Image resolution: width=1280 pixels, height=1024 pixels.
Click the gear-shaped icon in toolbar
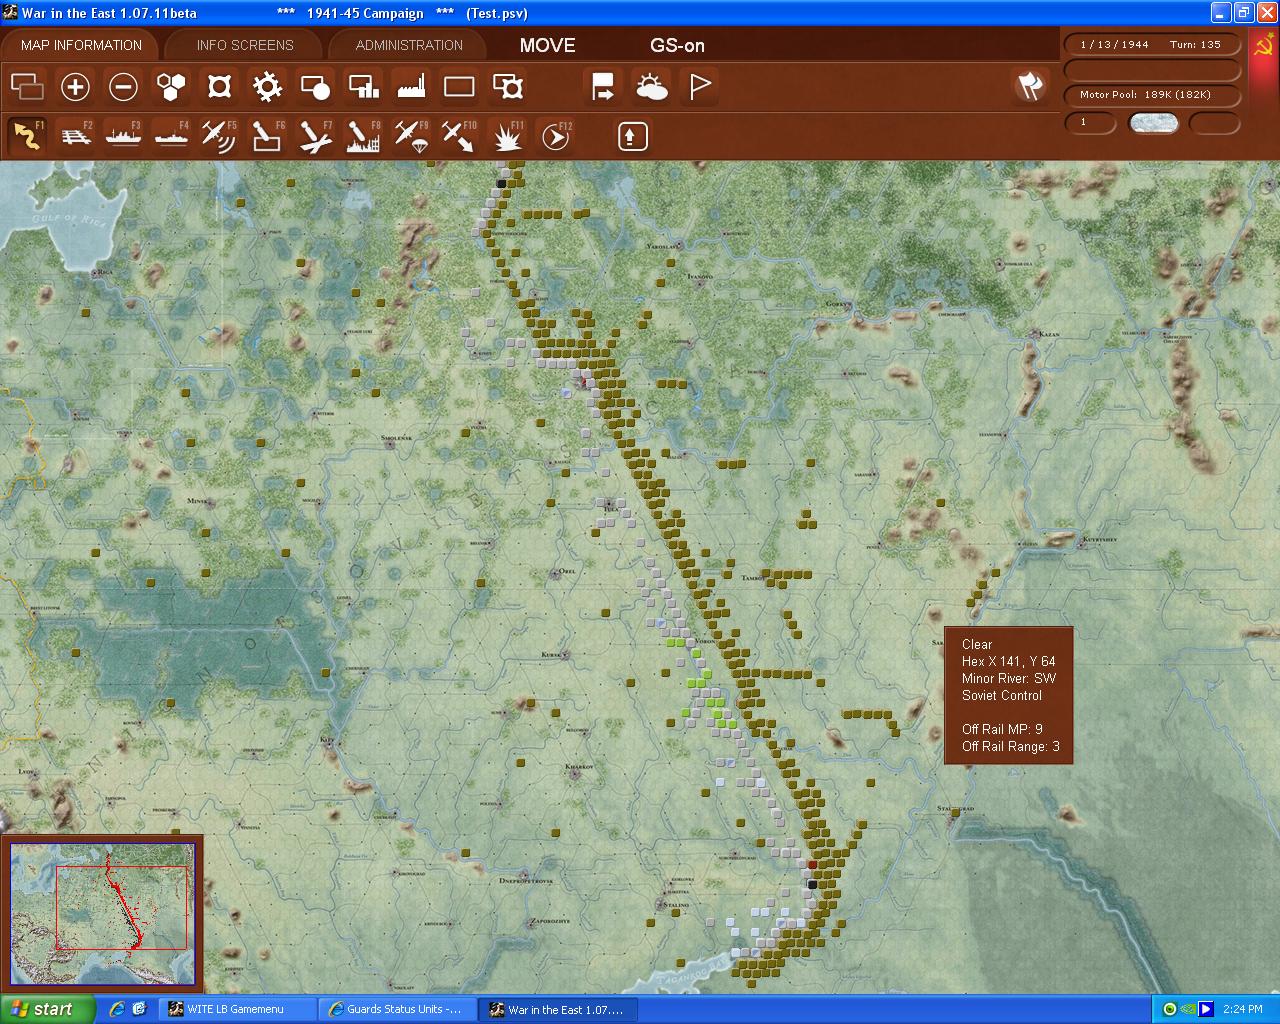pyautogui.click(x=267, y=87)
